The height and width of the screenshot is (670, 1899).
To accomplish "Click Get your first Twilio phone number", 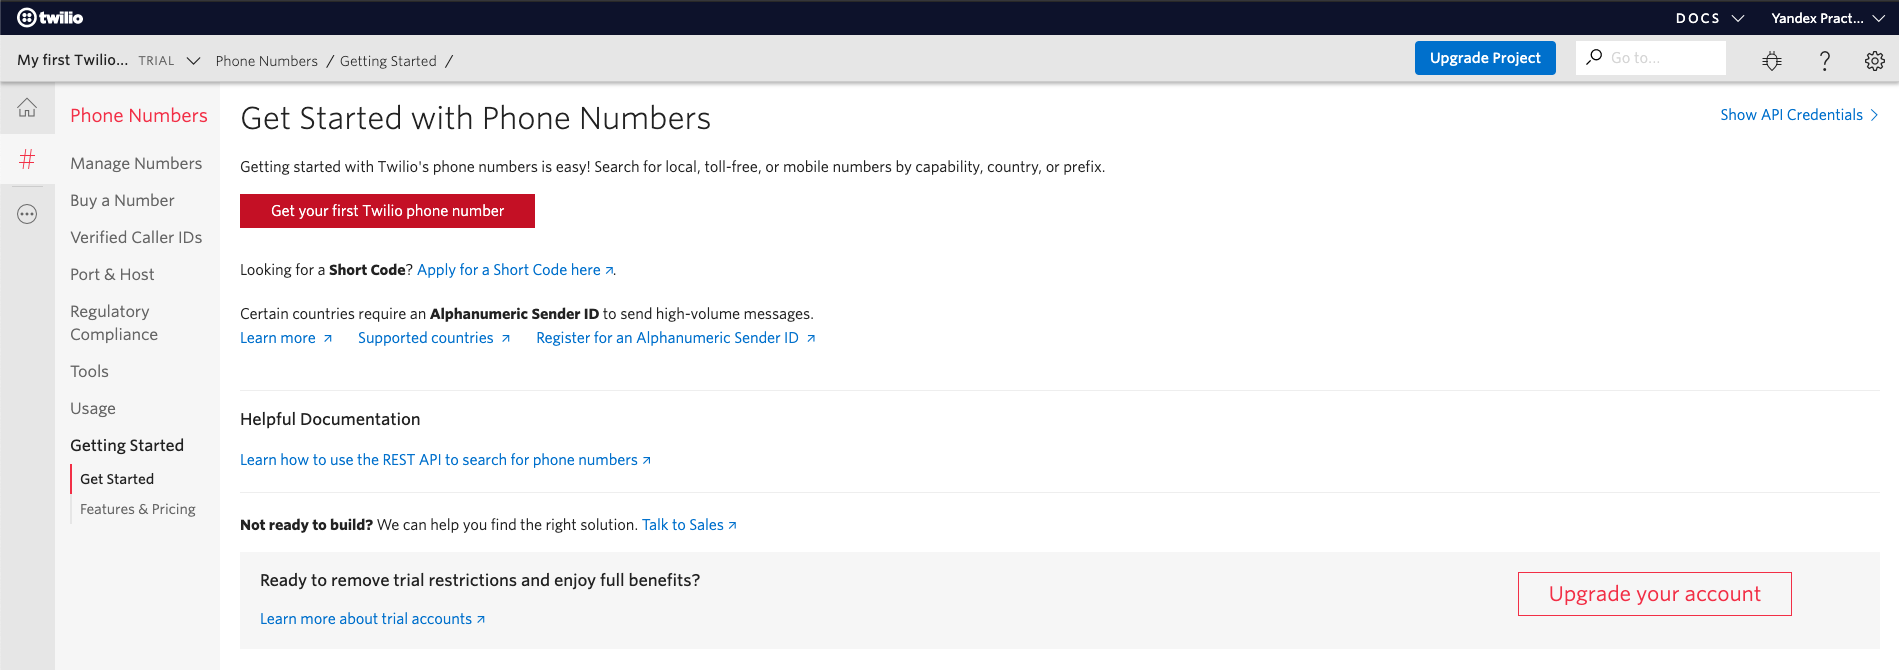I will [387, 211].
